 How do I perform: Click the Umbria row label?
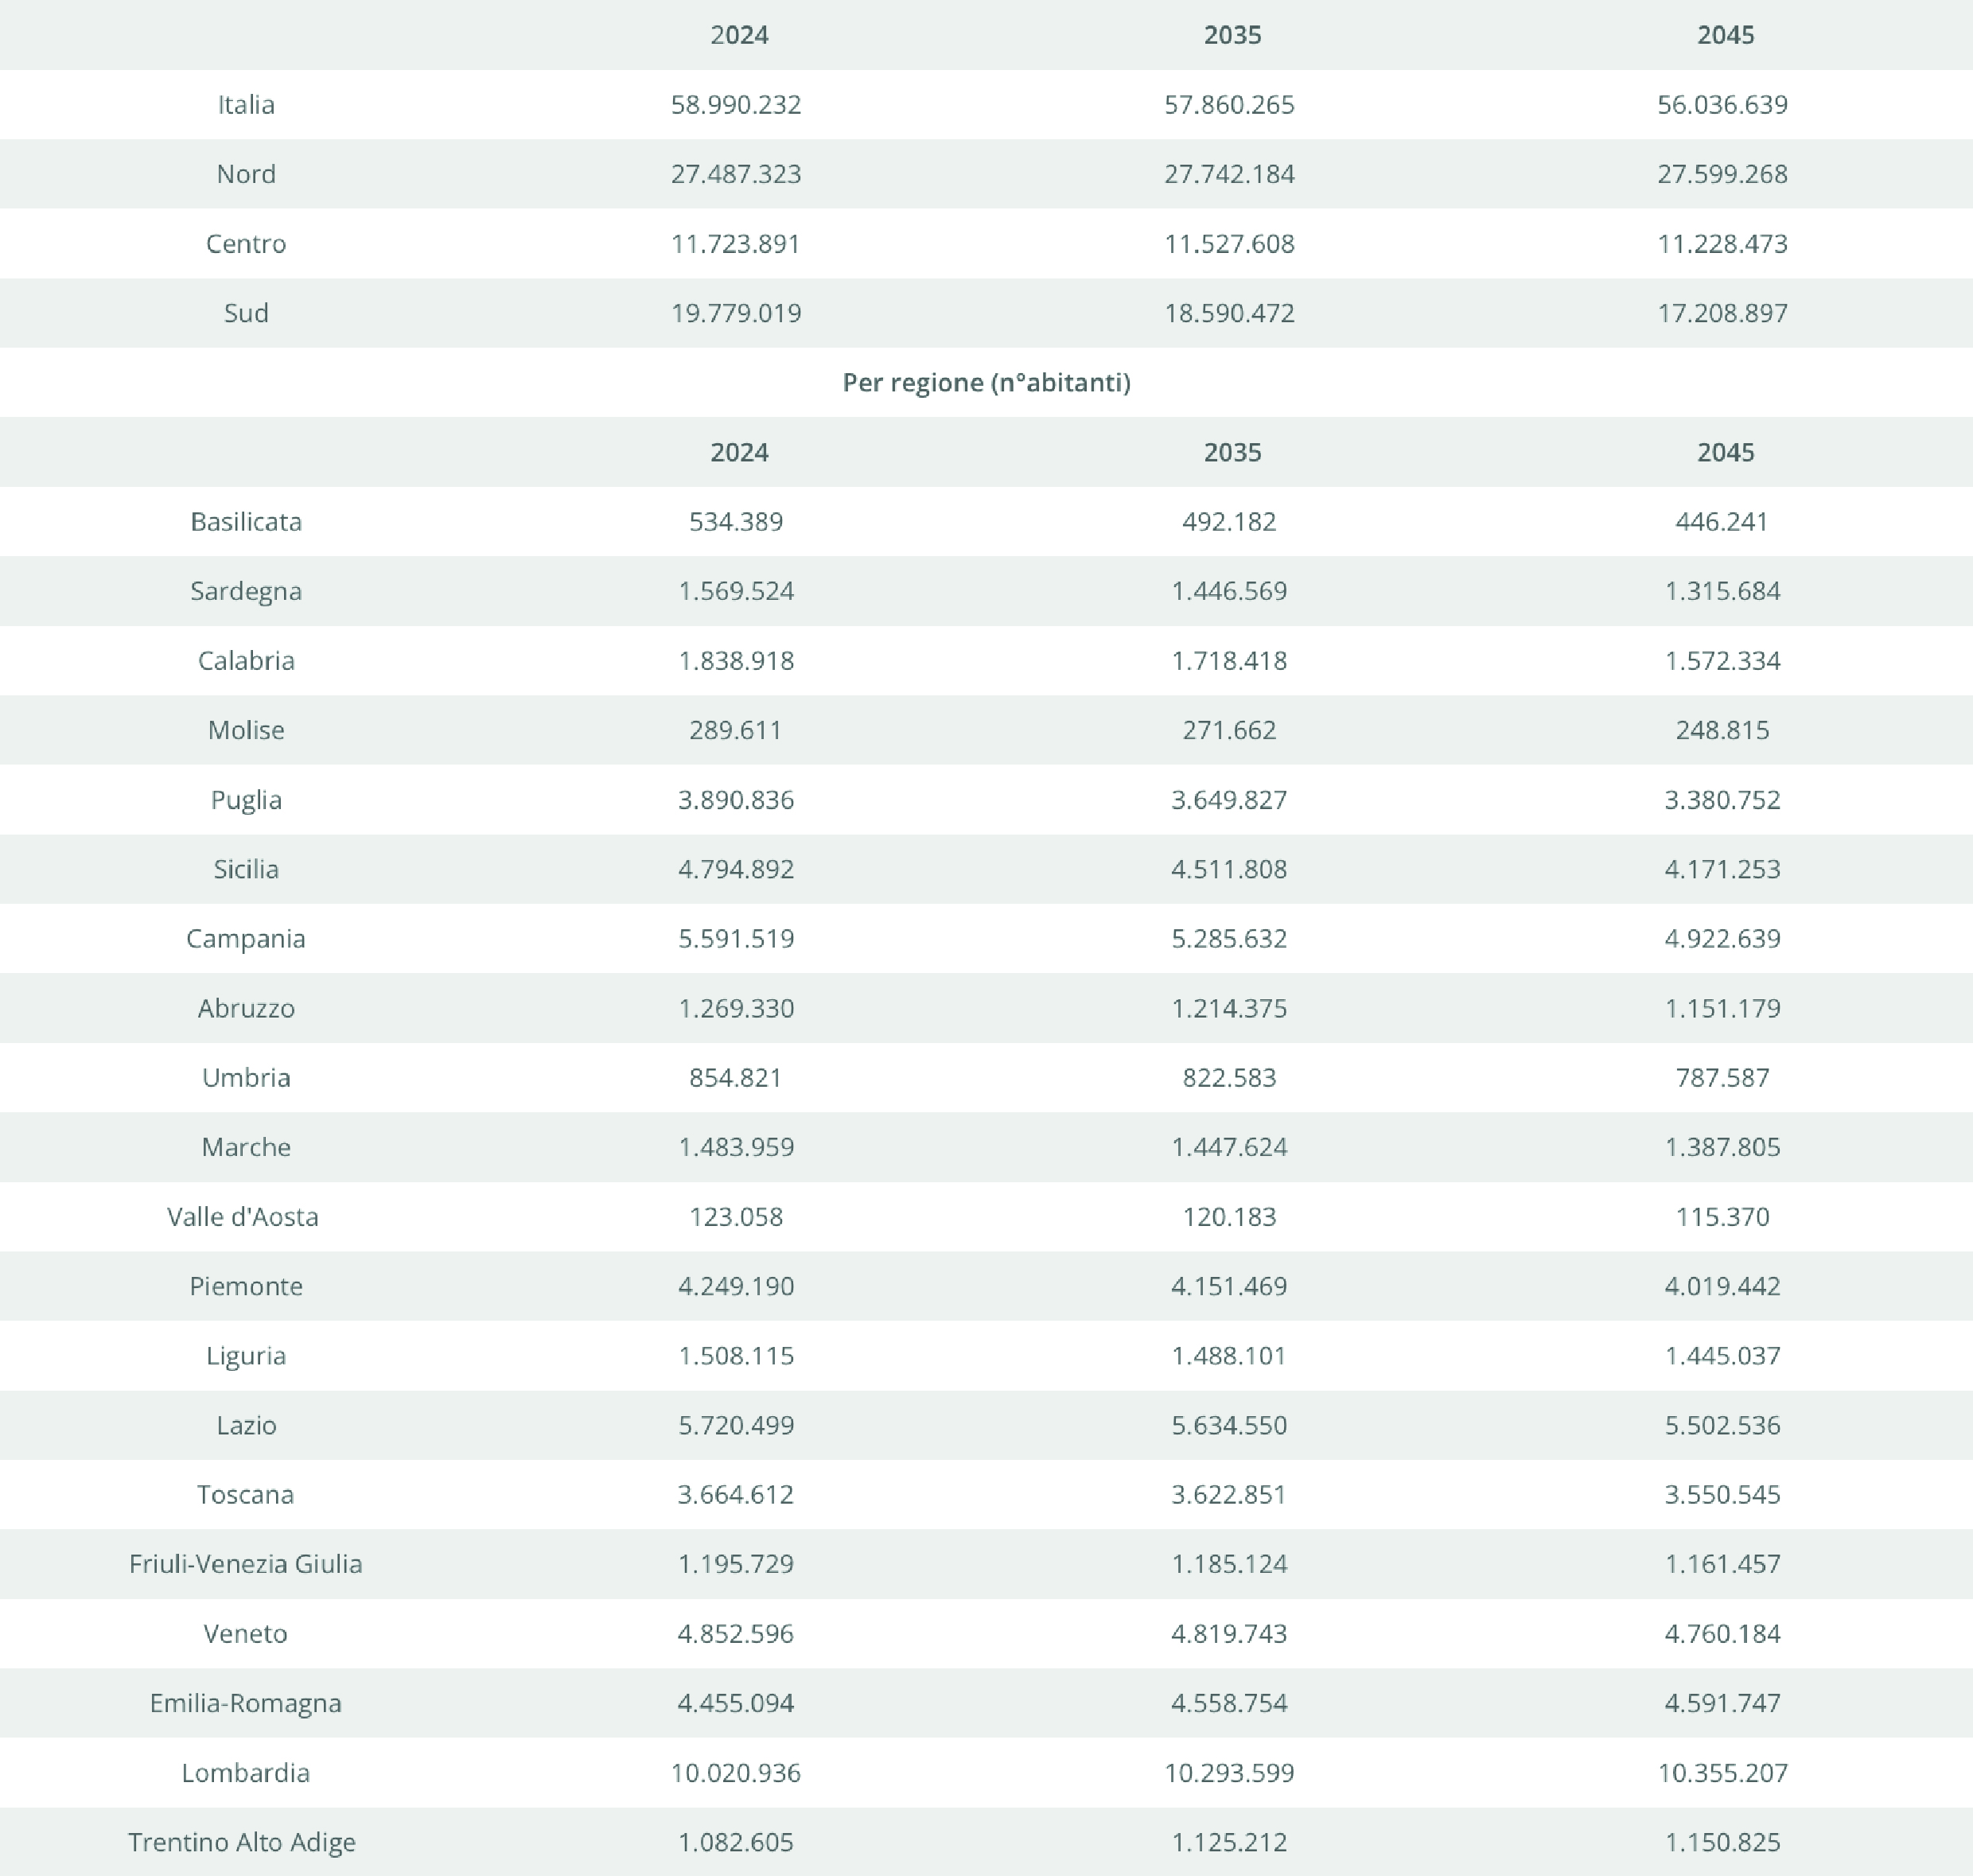tap(246, 1077)
